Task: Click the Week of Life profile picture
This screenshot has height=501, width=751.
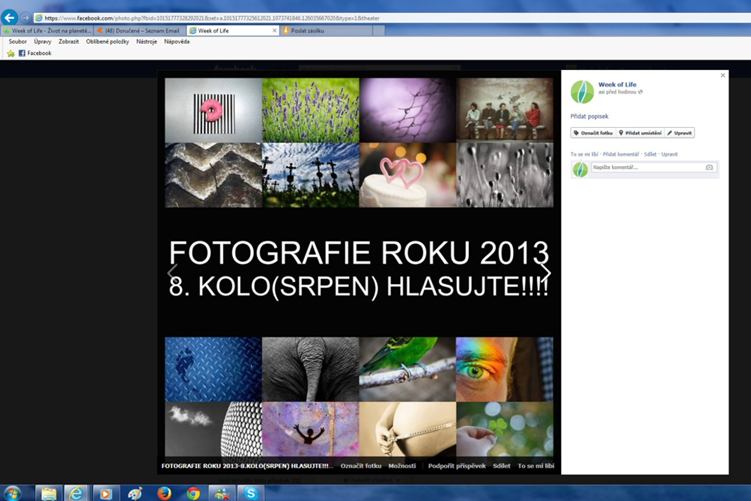Action: click(582, 91)
